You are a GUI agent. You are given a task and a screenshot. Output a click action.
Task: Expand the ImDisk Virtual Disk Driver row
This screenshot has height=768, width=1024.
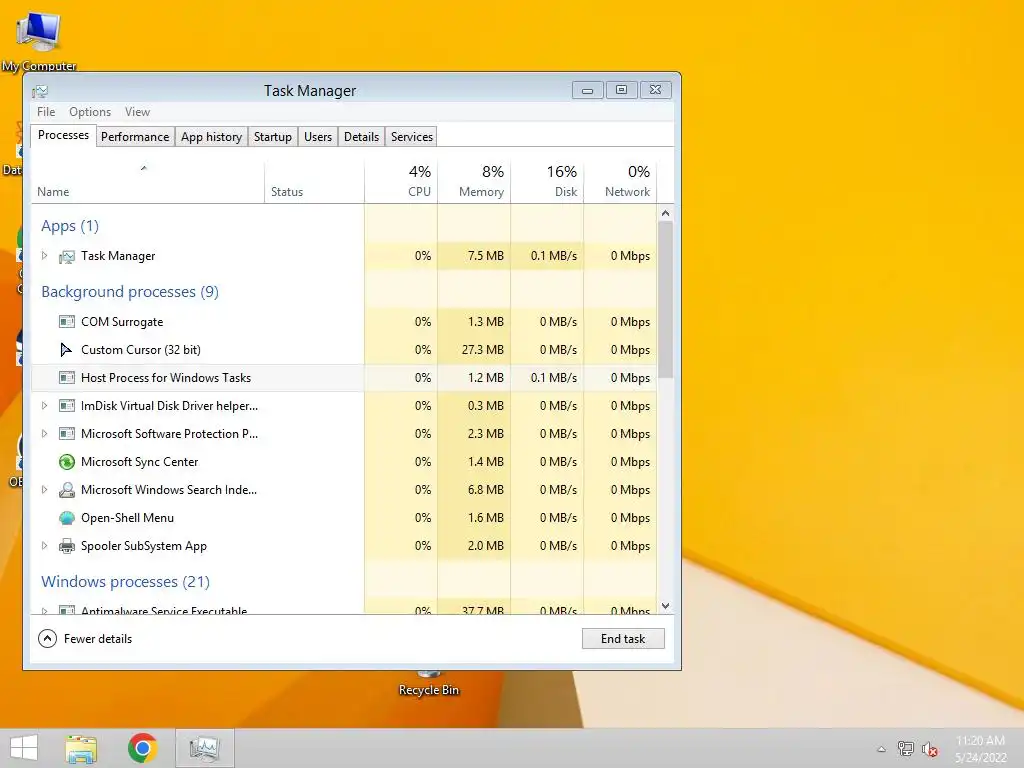[x=44, y=406]
